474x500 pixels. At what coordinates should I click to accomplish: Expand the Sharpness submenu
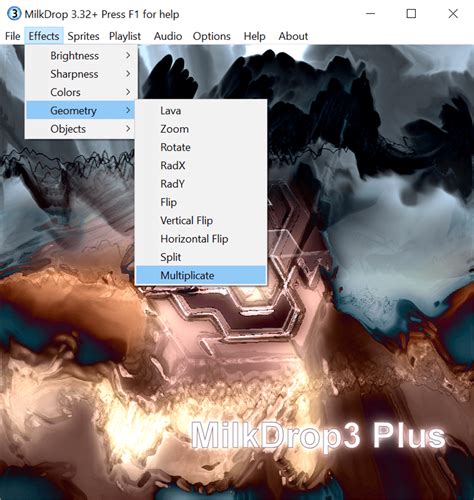click(x=80, y=74)
